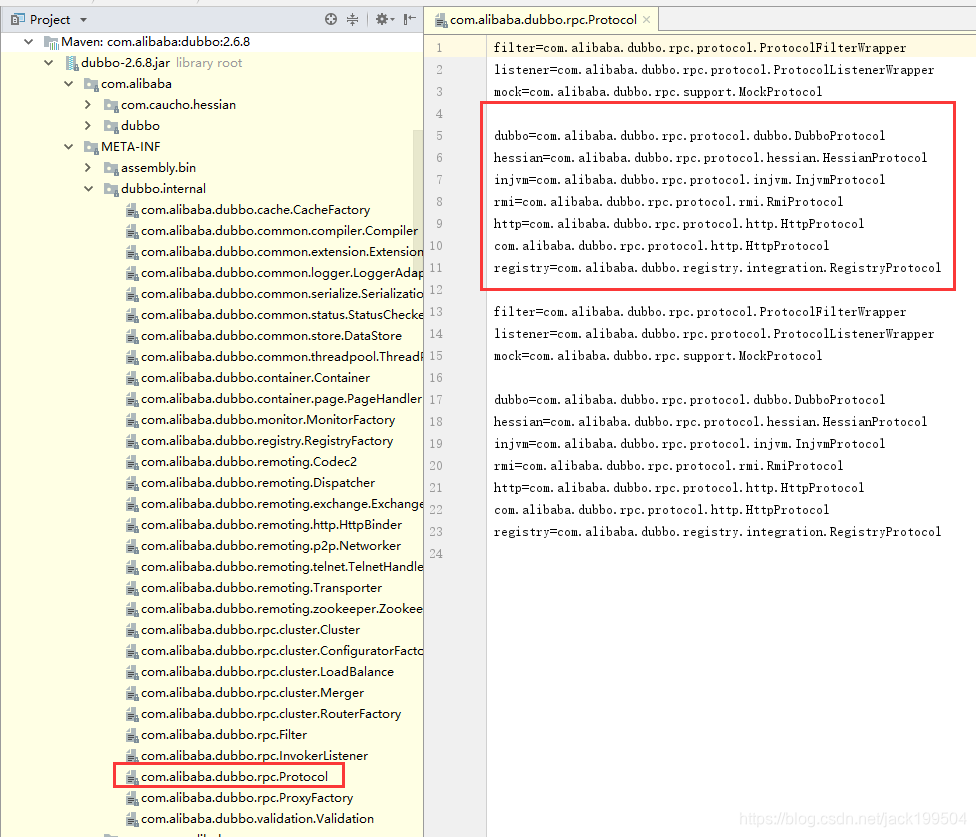The width and height of the screenshot is (976, 837).
Task: Click the dubbo-2.6.8.jar archive icon
Action: tap(72, 63)
